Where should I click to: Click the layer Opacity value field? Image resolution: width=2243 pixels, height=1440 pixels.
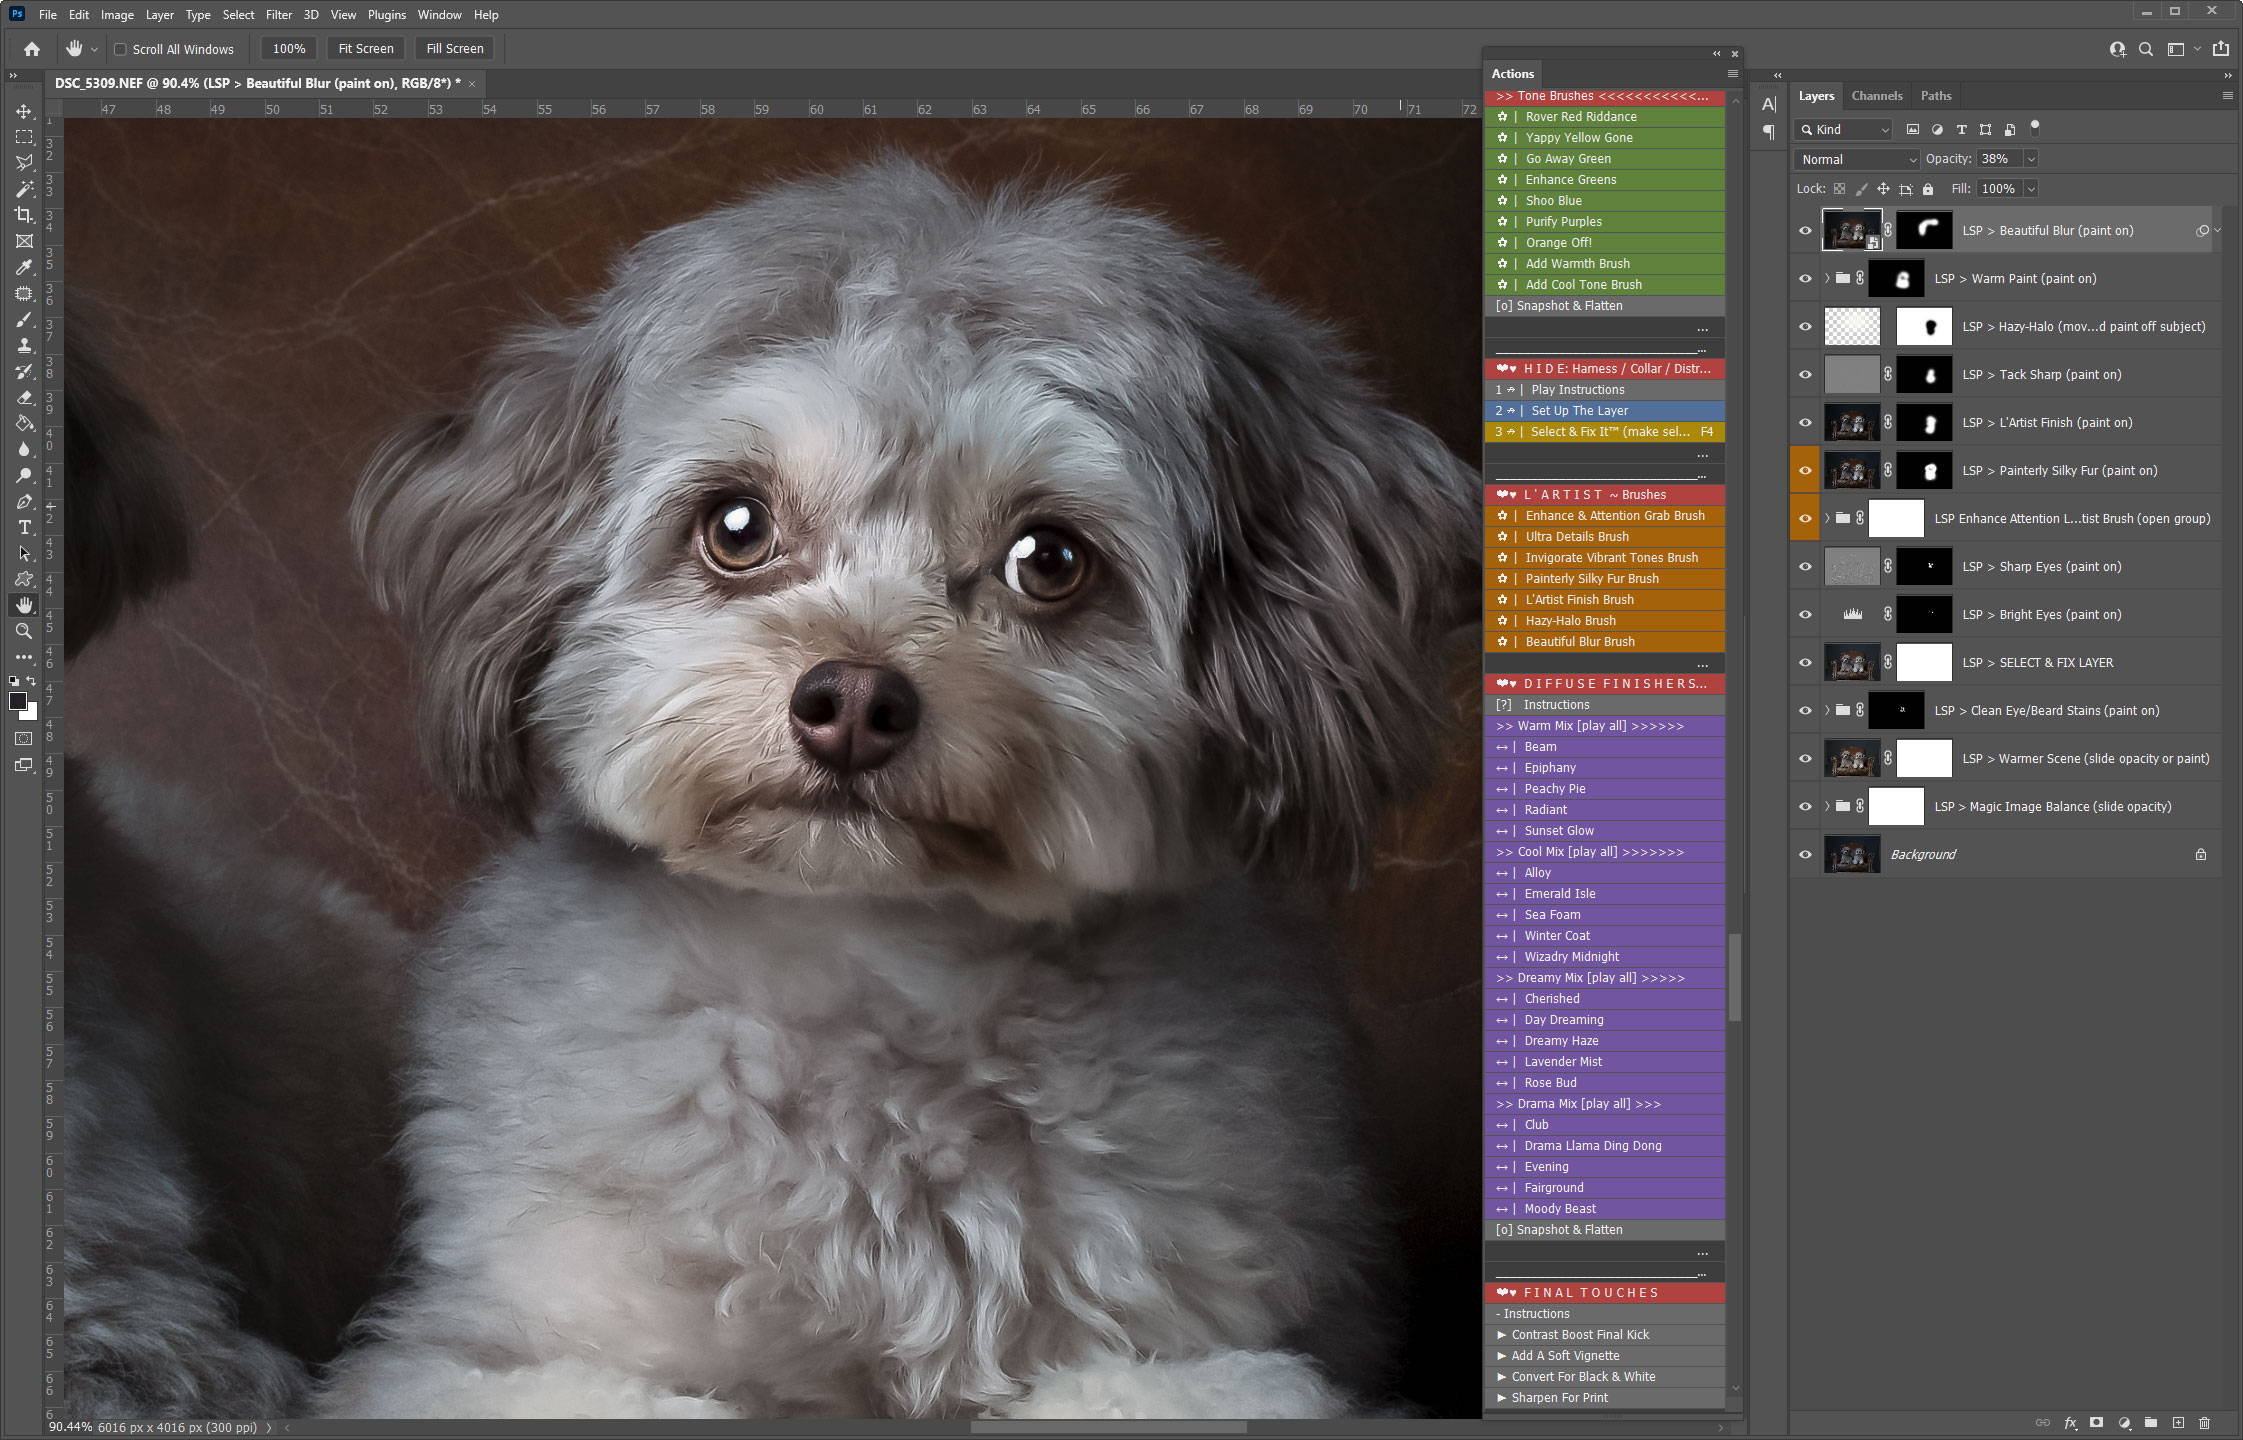pyautogui.click(x=1998, y=159)
